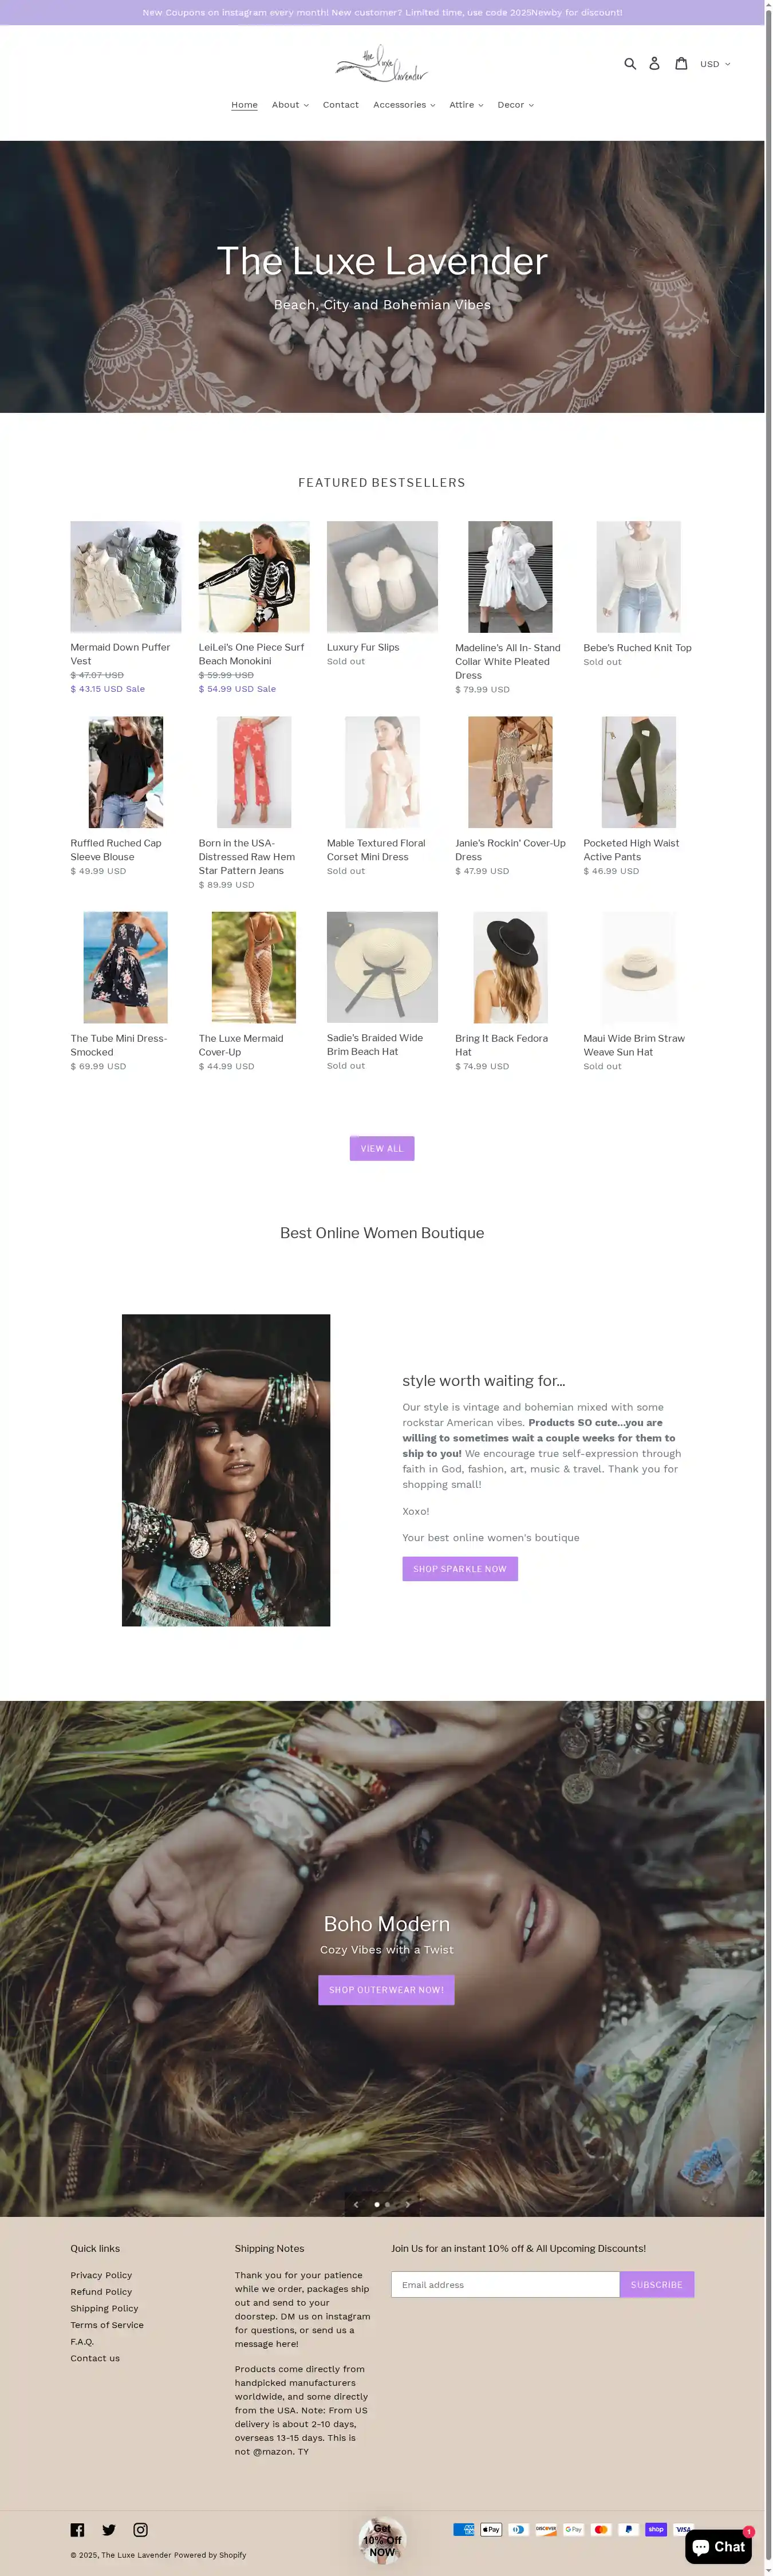The image size is (773, 2576).
Task: Go to the Contact page
Action: coord(340,105)
